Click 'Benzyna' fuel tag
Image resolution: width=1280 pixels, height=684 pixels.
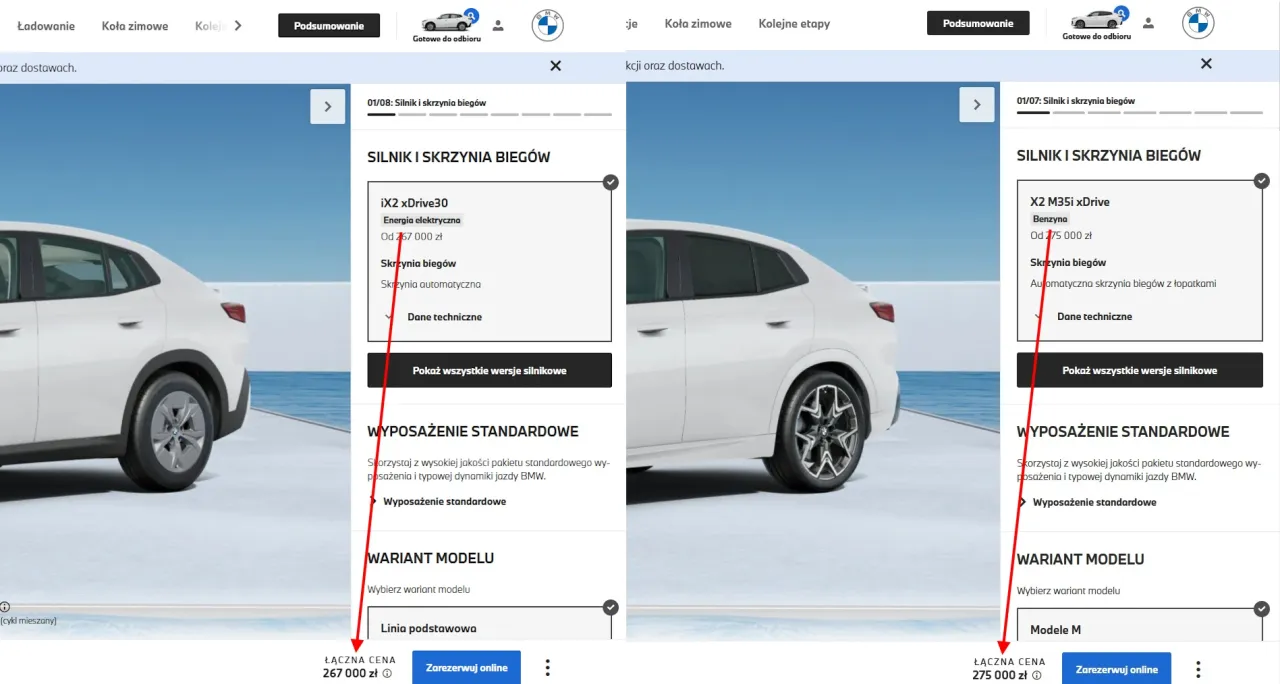[1050, 219]
